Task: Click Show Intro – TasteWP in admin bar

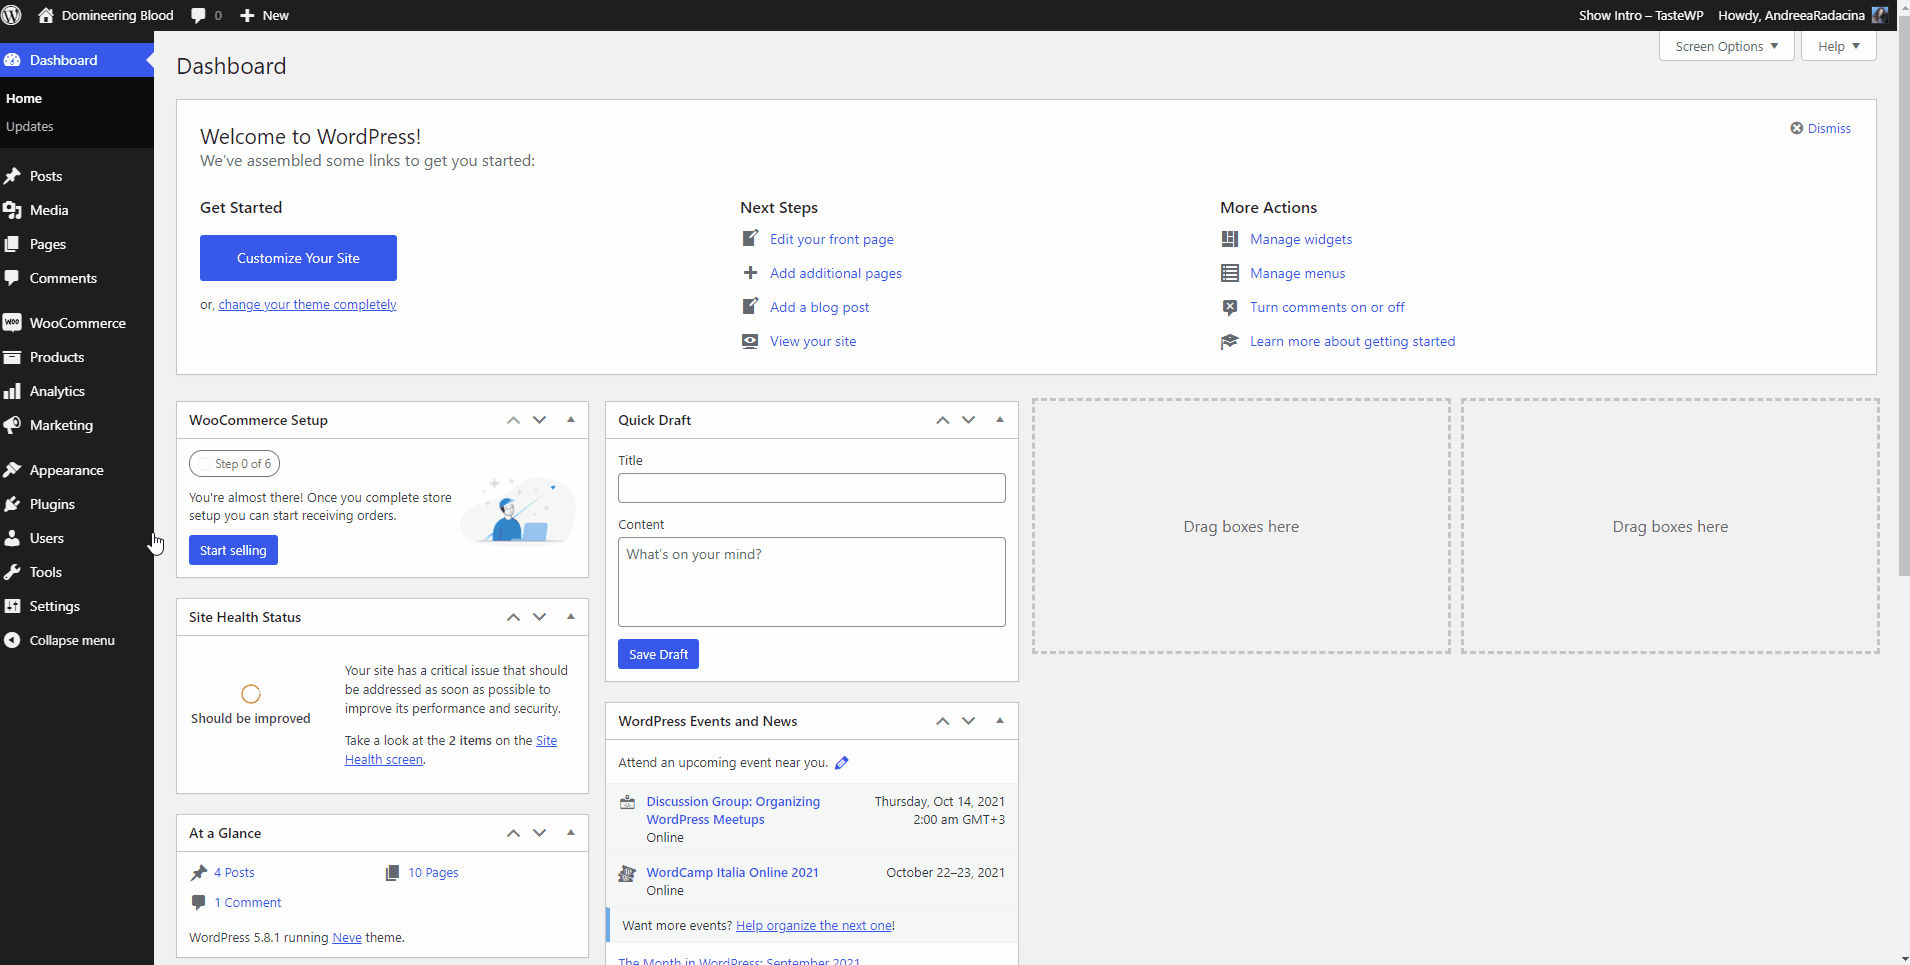Action: (1641, 15)
